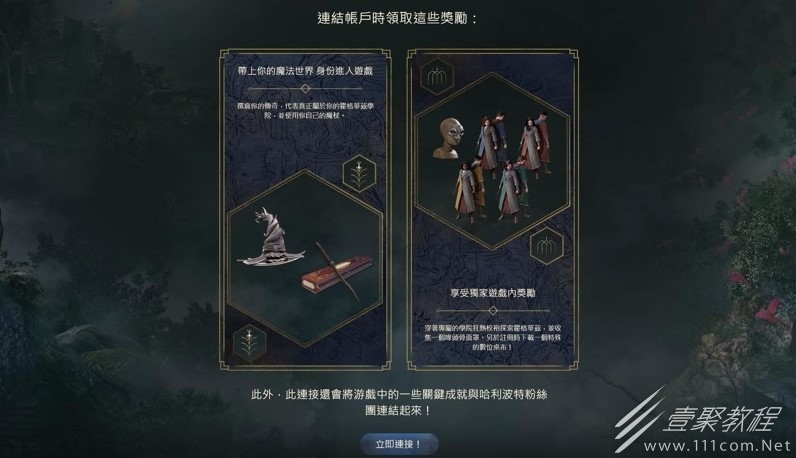Select the beaked mask head reward
This screenshot has width=796, height=458.
[447, 138]
